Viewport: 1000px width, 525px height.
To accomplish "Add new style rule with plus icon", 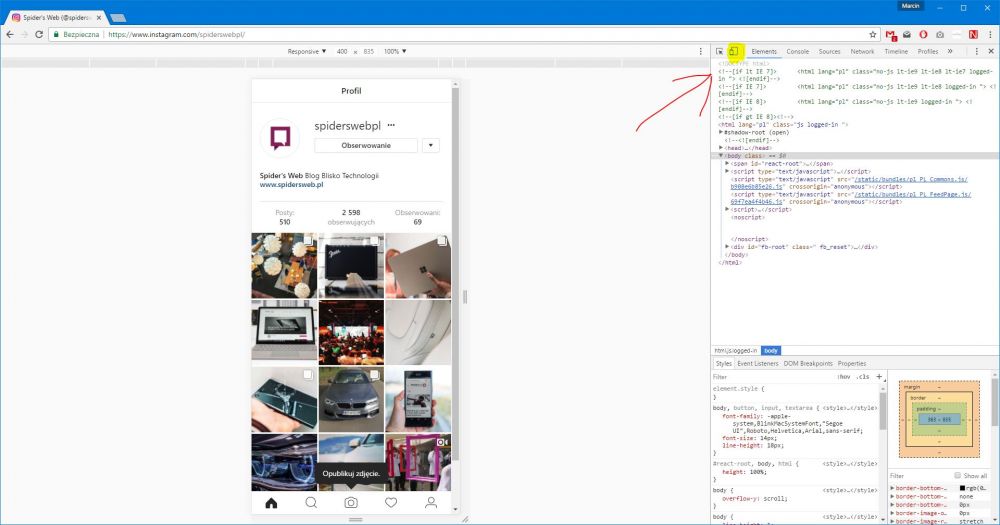I will tap(879, 376).
